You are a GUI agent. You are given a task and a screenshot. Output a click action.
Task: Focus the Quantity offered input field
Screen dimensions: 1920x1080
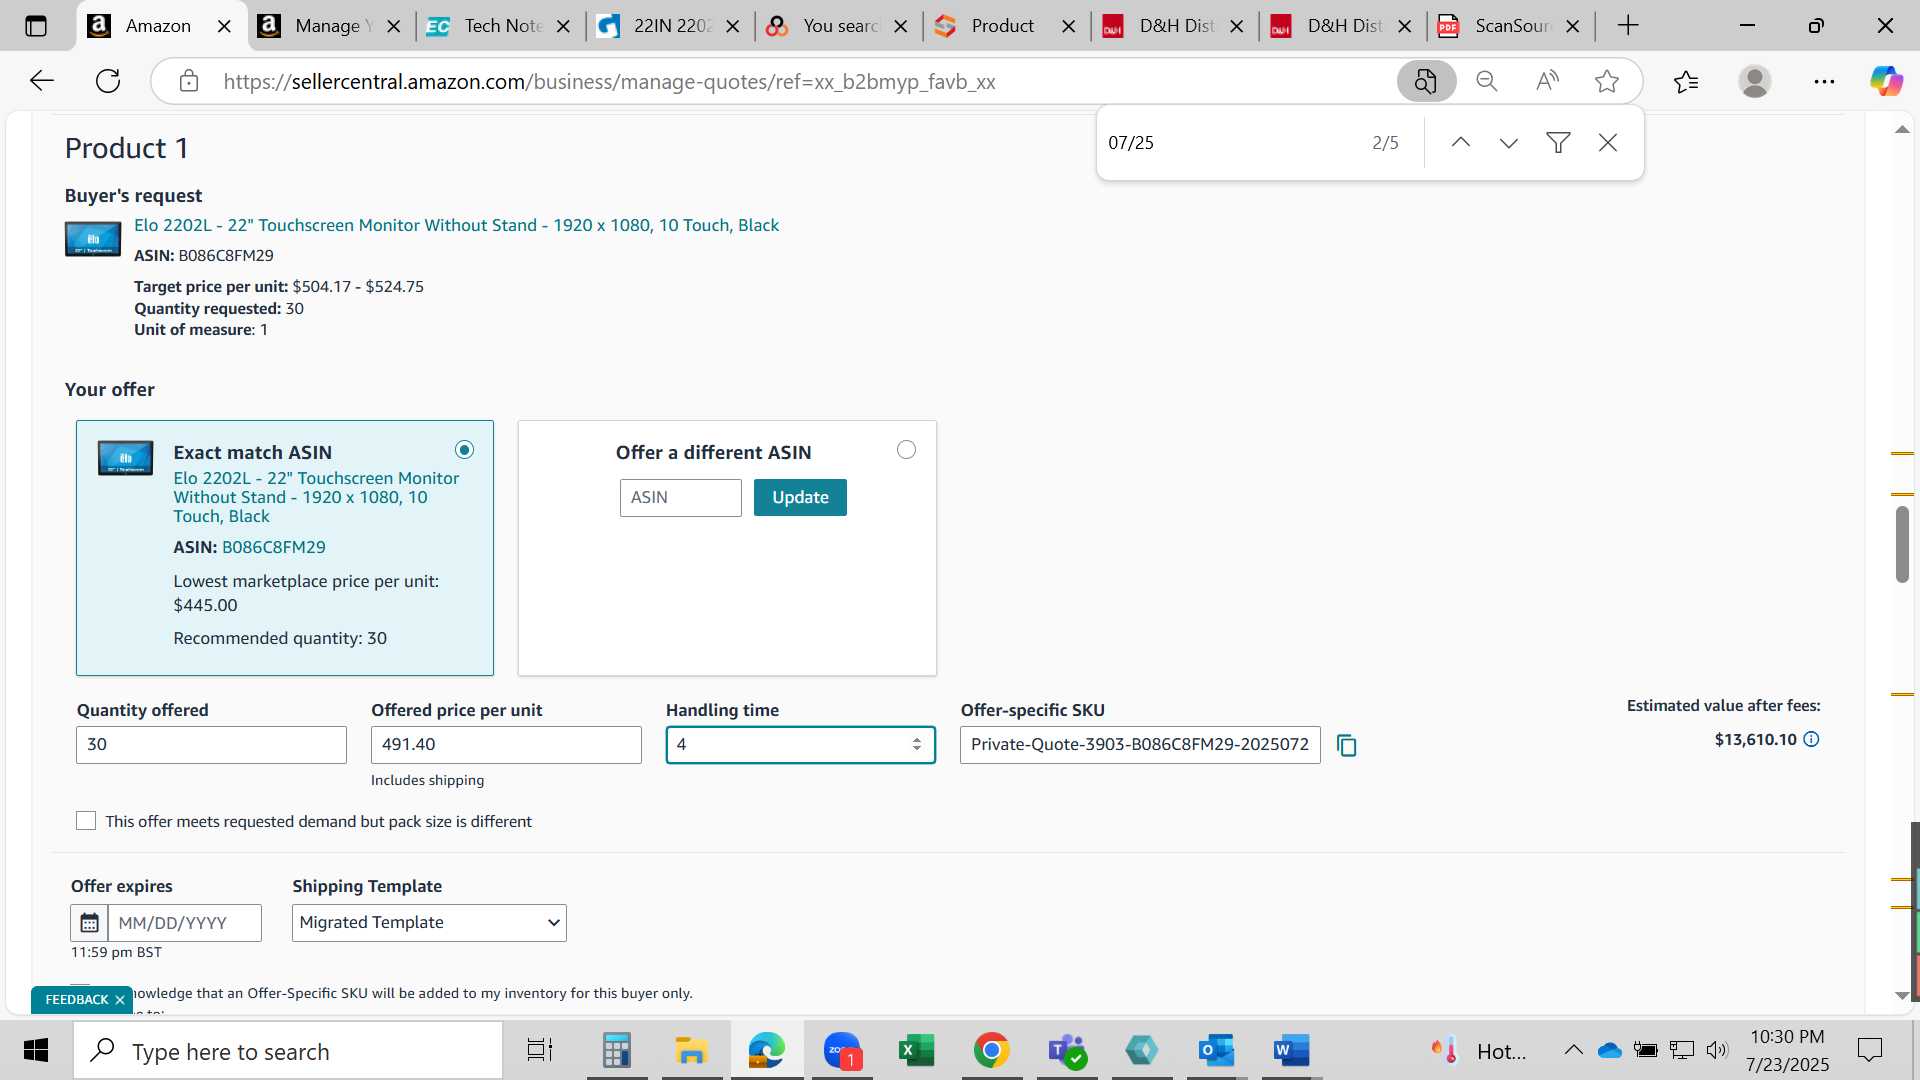click(211, 745)
